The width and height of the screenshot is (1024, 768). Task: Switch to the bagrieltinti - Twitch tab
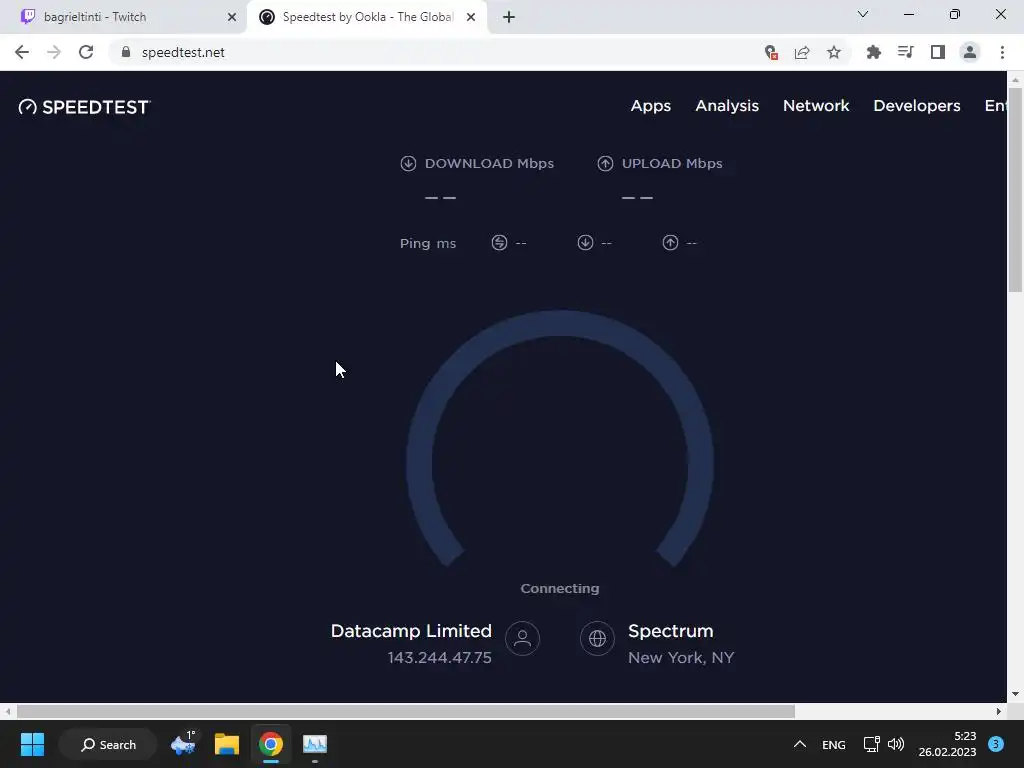pyautogui.click(x=123, y=17)
